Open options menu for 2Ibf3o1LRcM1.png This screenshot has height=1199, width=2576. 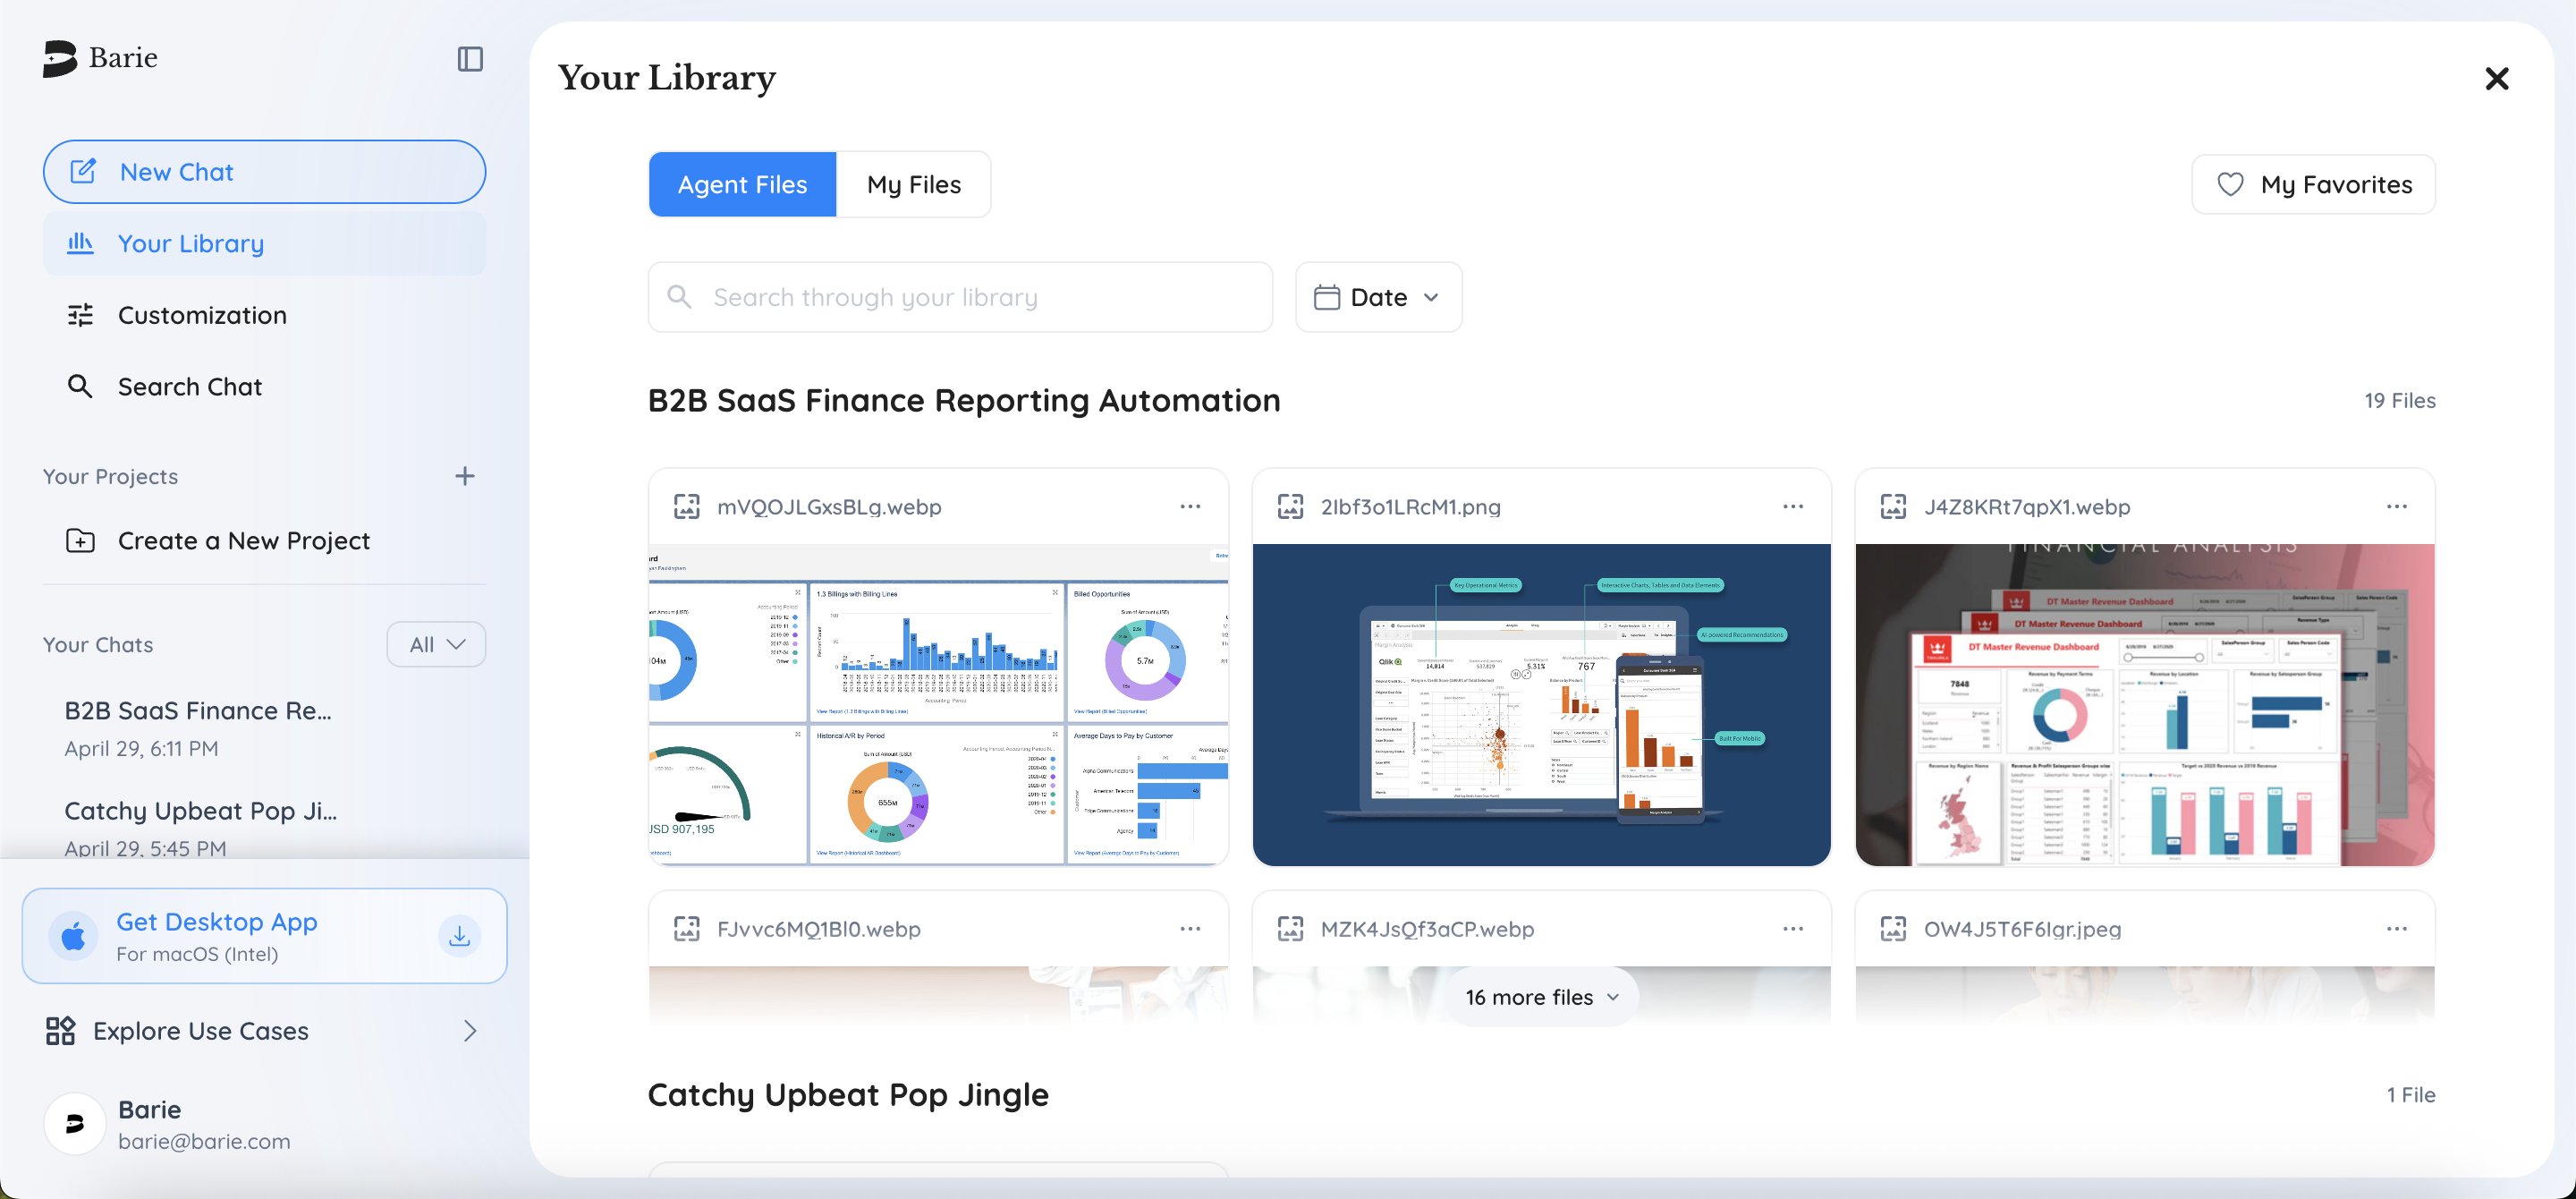(x=1793, y=506)
